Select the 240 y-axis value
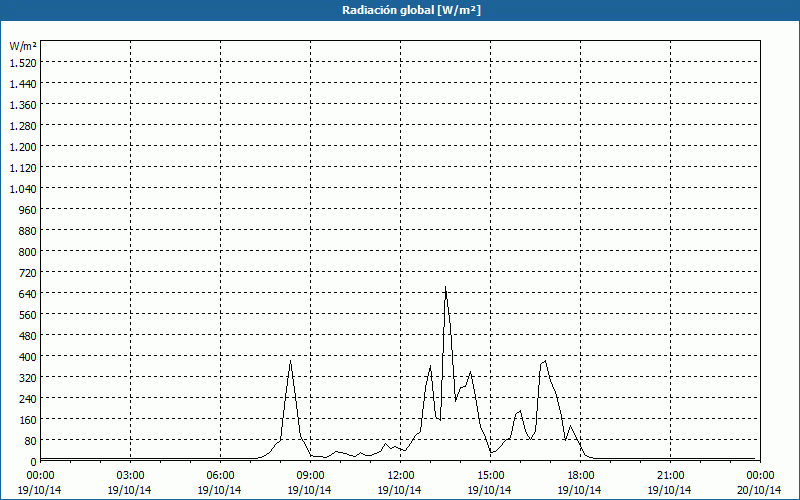 pos(28,399)
